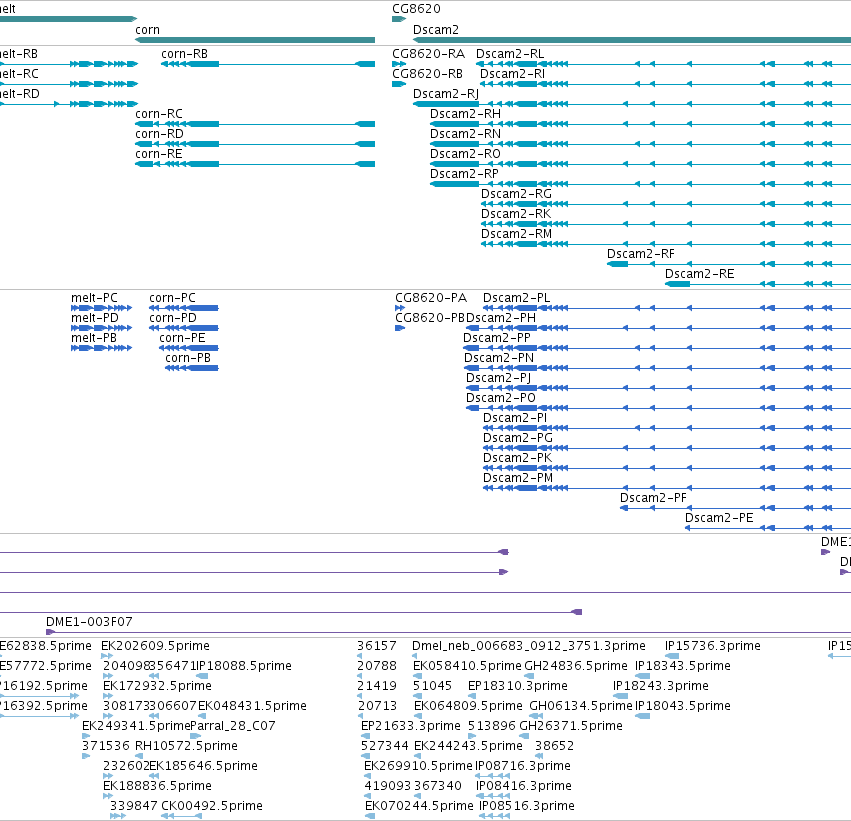Click the corn-RC transcript label
The width and height of the screenshot is (851, 821).
pyautogui.click(x=159, y=114)
